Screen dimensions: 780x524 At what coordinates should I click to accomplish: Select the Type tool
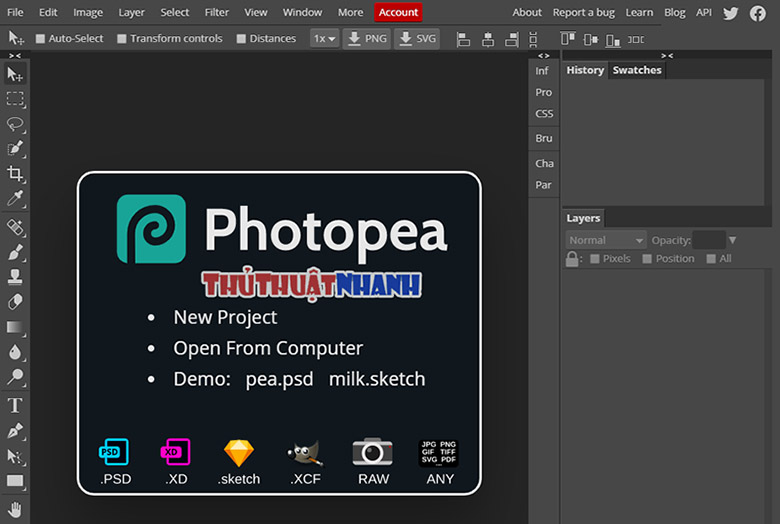[15, 406]
